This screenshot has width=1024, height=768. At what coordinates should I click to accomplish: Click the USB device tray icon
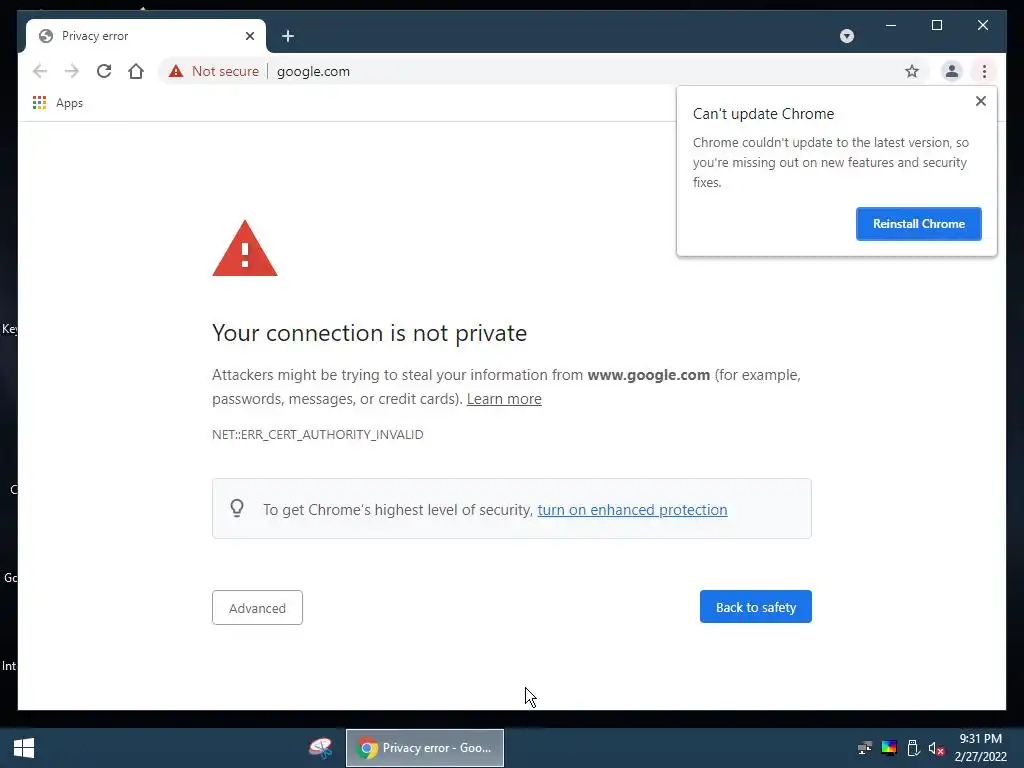[x=913, y=748]
